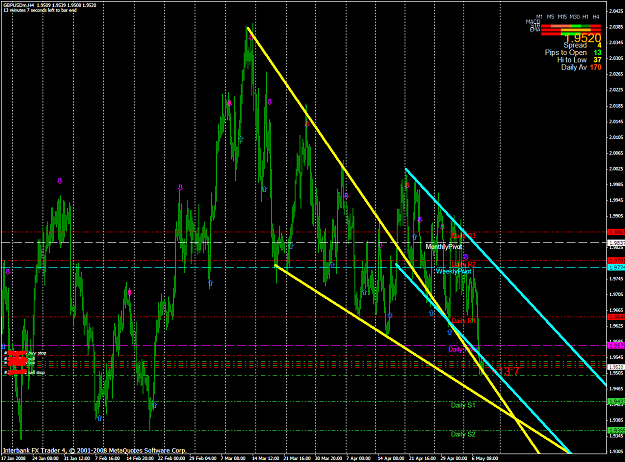Click the cyan WeeklyPivot price tag on the axis
The width and height of the screenshot is (625, 462).
(616, 267)
